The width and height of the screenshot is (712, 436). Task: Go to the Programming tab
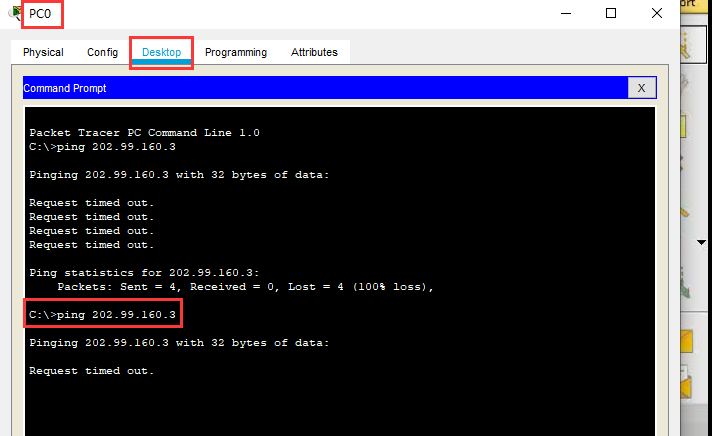pyautogui.click(x=236, y=52)
